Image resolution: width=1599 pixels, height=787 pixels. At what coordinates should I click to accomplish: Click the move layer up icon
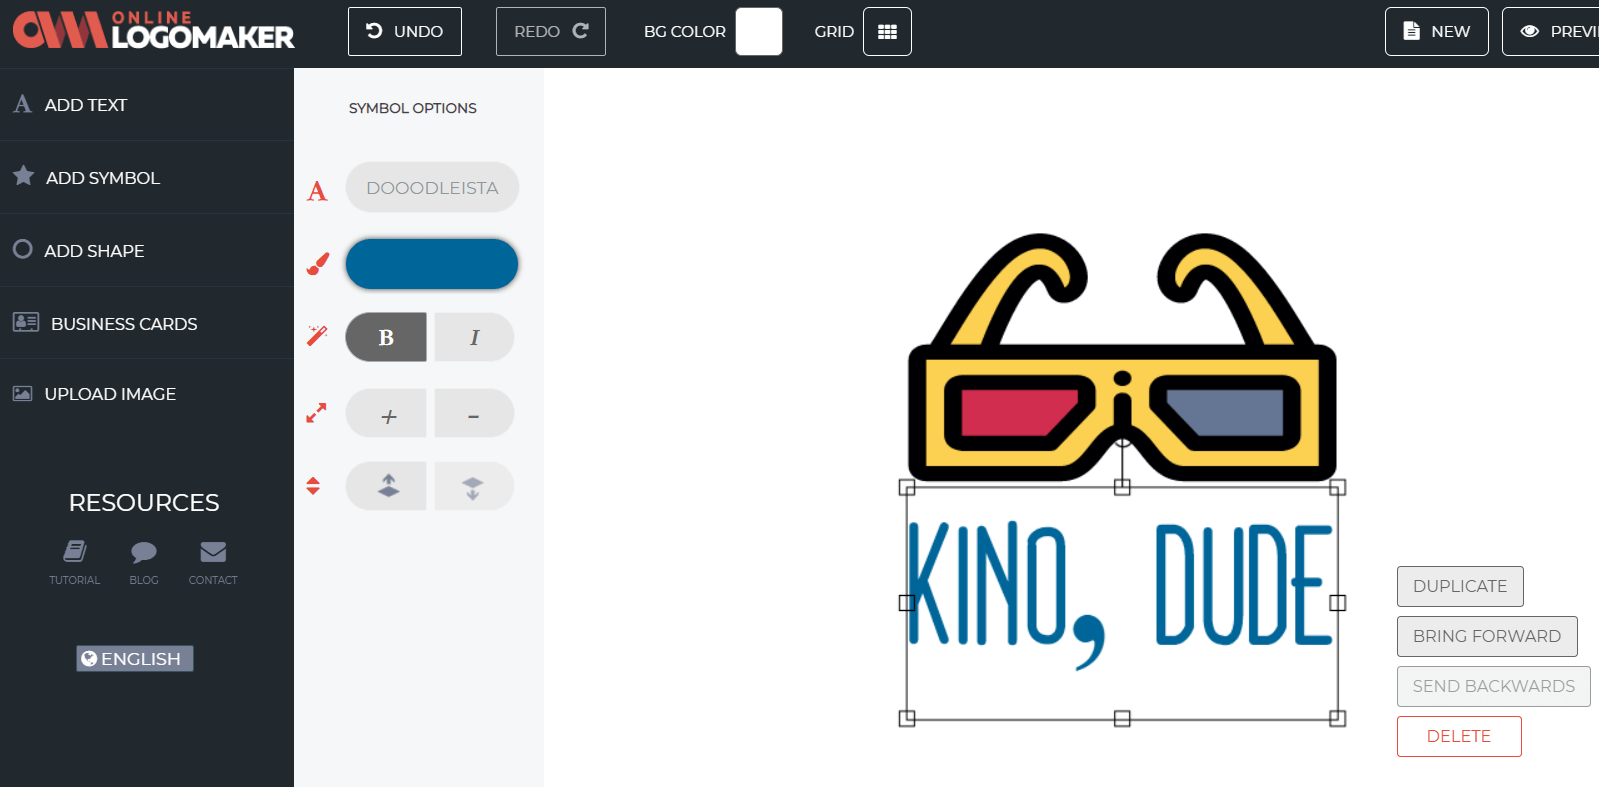click(388, 487)
